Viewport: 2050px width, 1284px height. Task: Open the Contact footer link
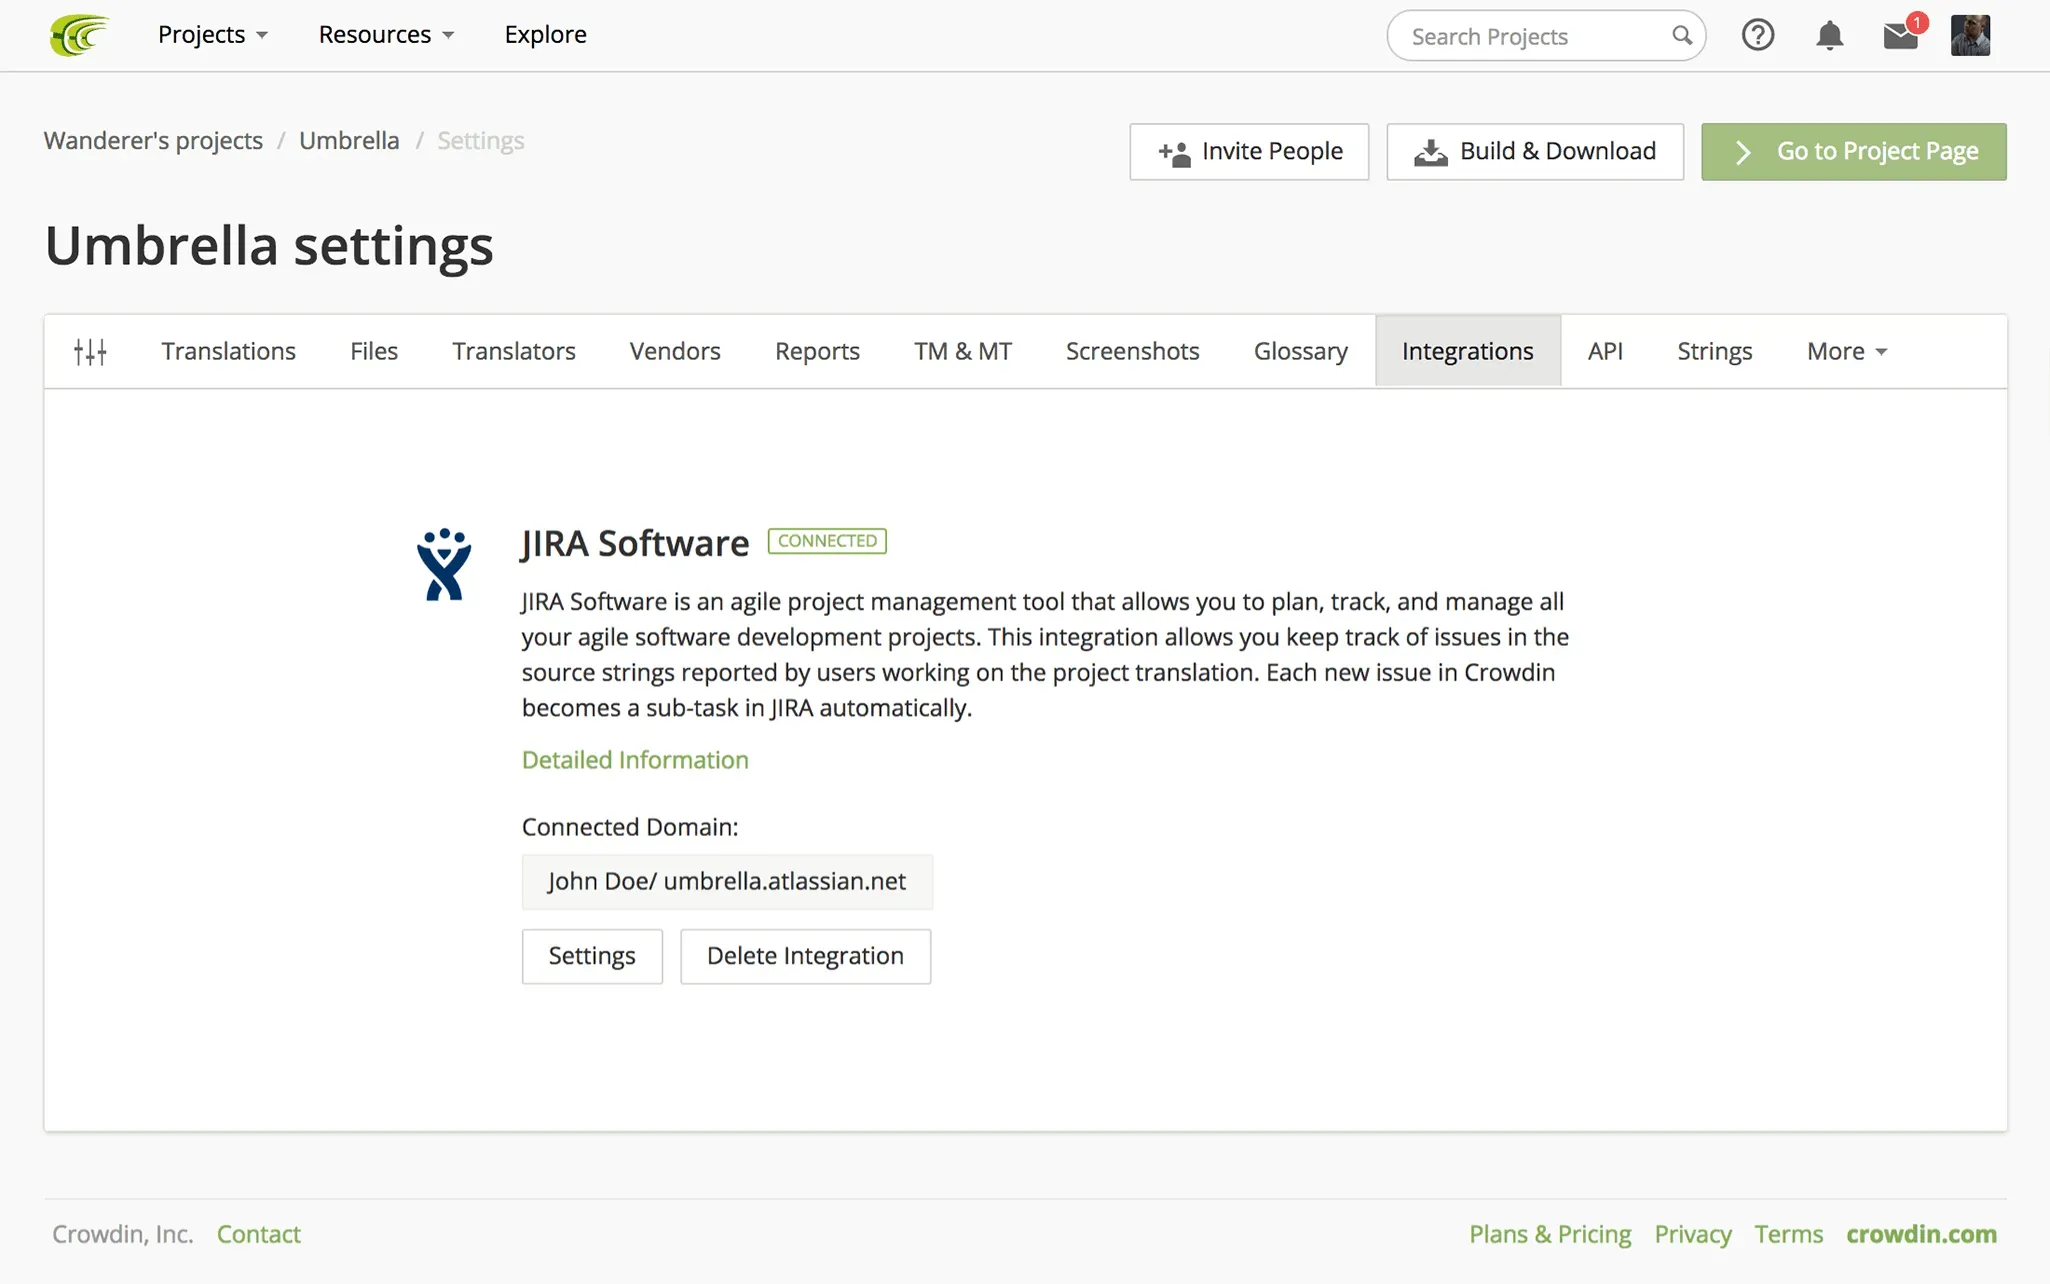point(258,1234)
